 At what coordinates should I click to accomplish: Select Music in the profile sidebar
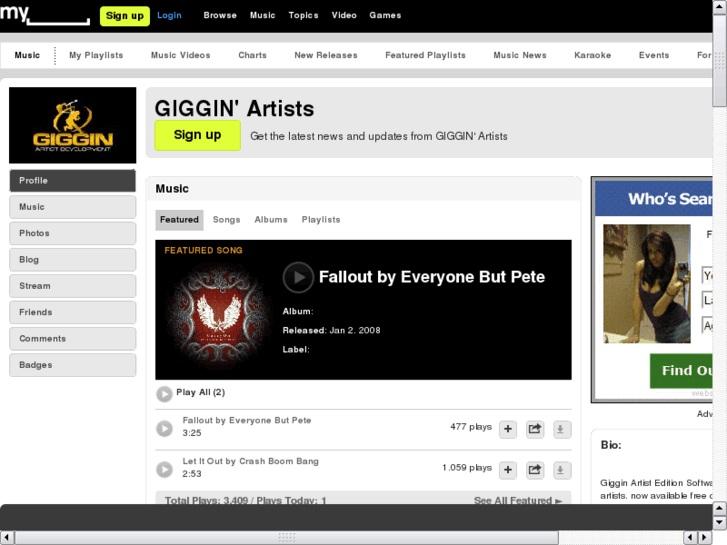point(73,207)
